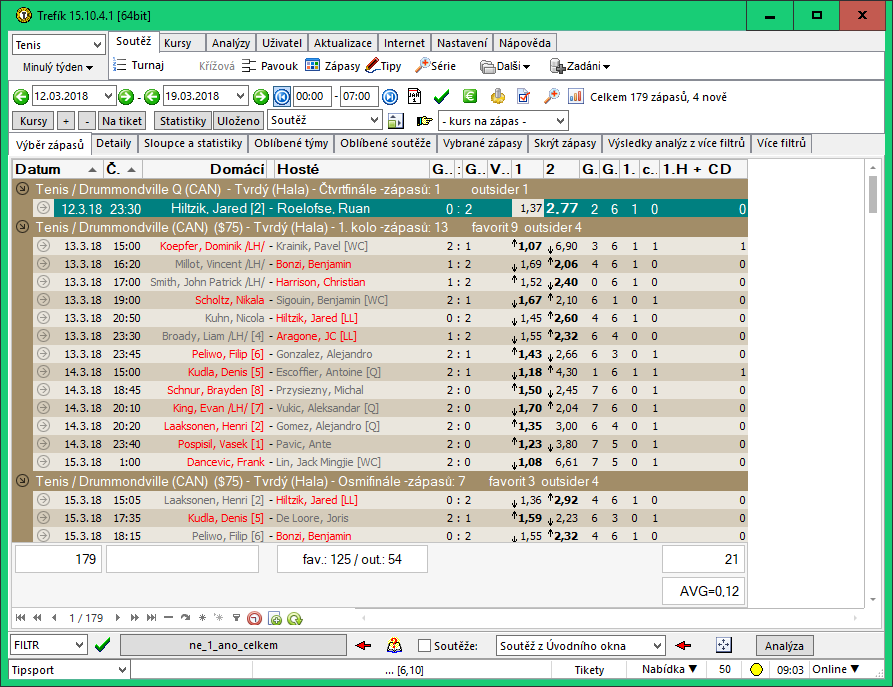The height and width of the screenshot is (687, 893).
Task: Click the green filter checkmark icon
Action: pos(103,645)
